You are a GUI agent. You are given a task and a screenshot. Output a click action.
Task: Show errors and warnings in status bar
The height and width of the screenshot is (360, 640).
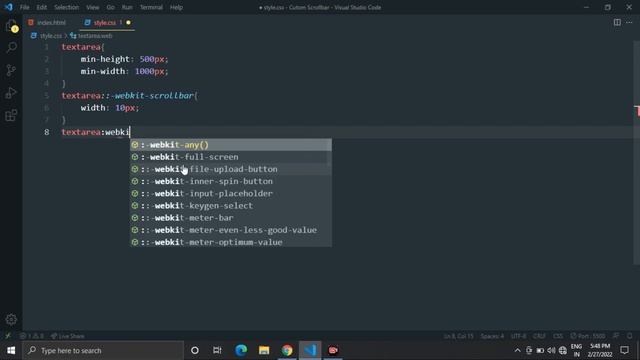pyautogui.click(x=32, y=336)
